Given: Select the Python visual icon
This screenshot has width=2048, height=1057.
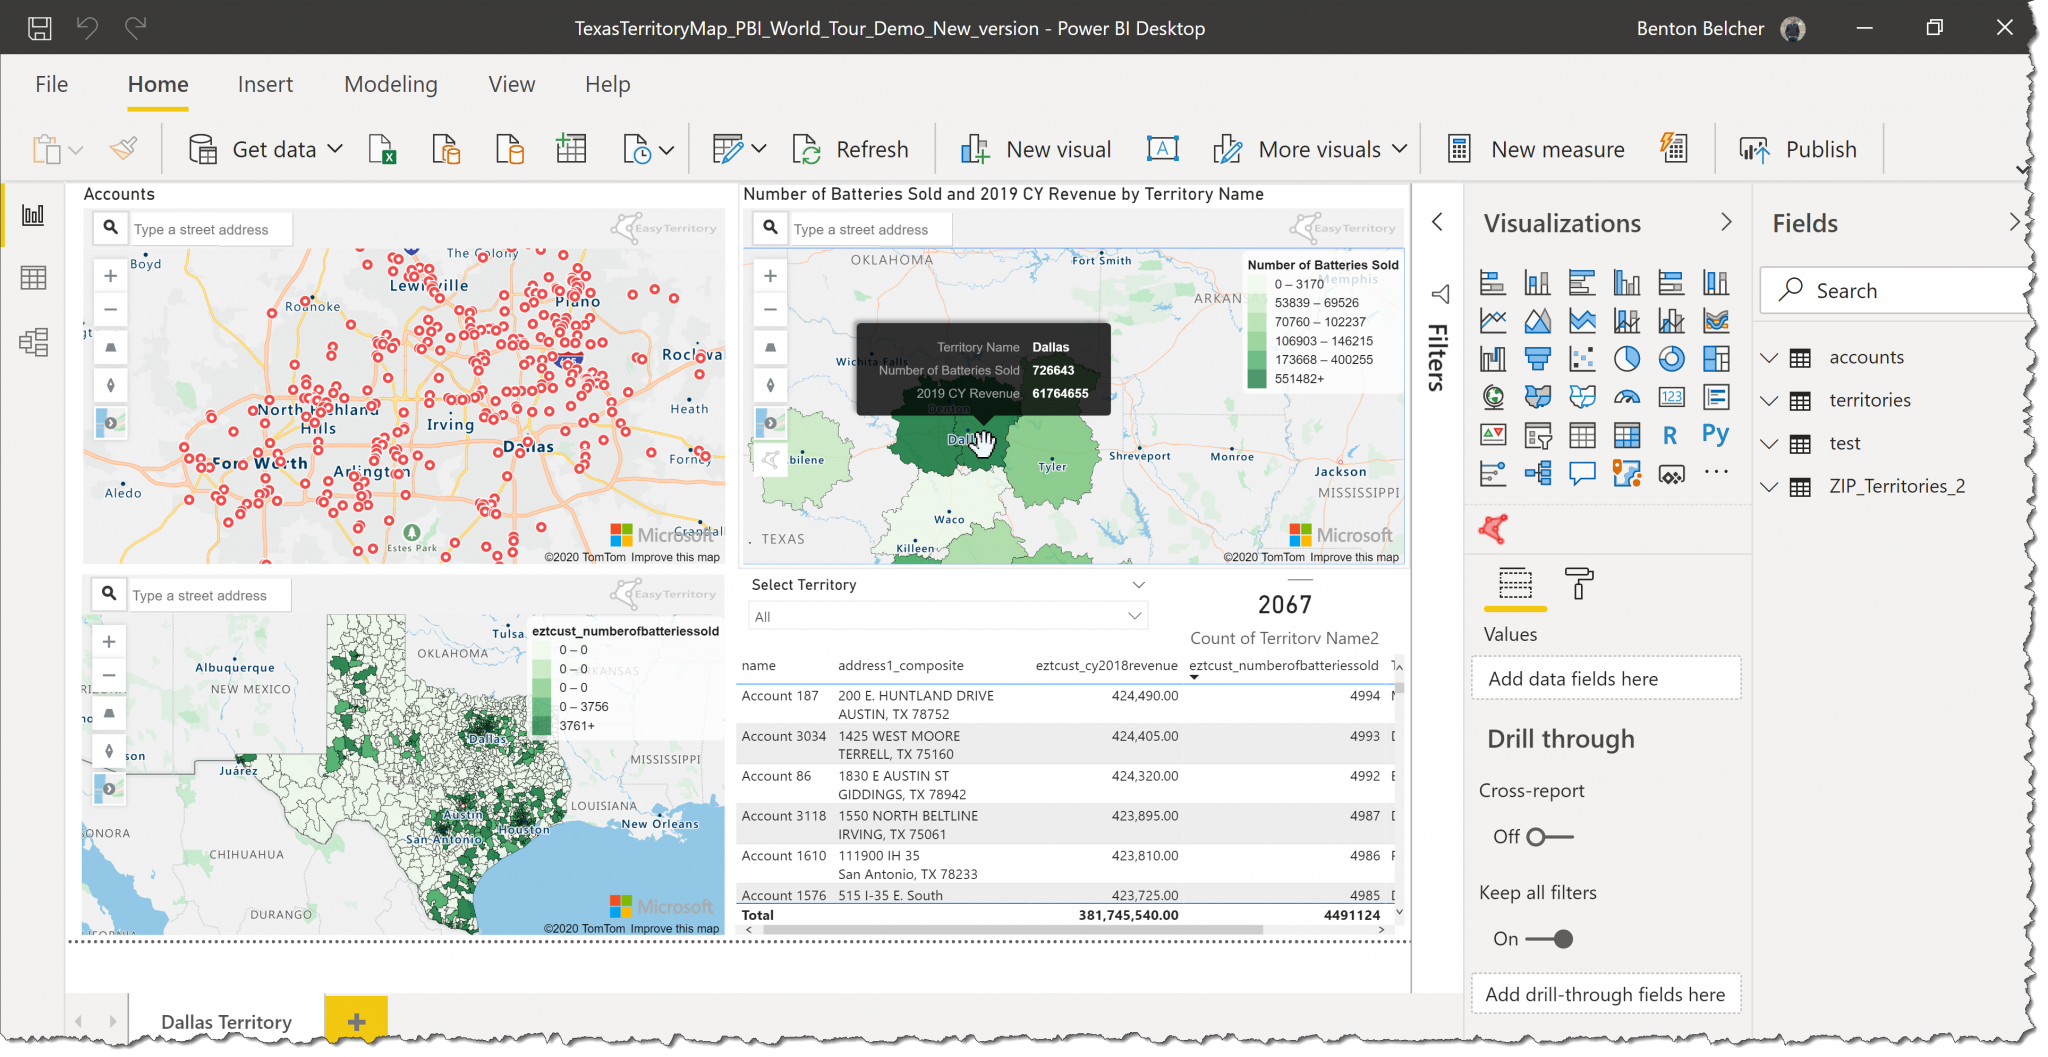Looking at the screenshot, I should (x=1716, y=435).
